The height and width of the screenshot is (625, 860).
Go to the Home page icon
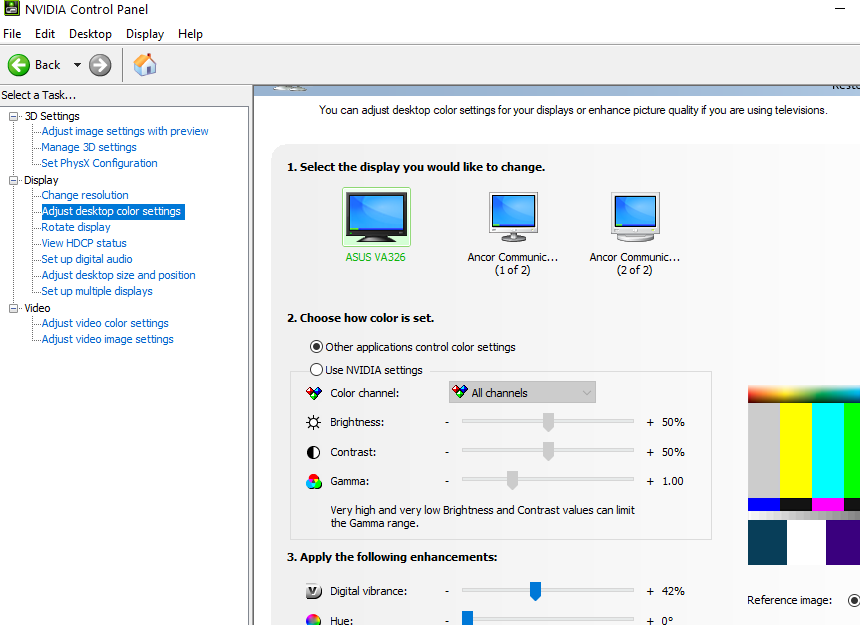[x=145, y=65]
